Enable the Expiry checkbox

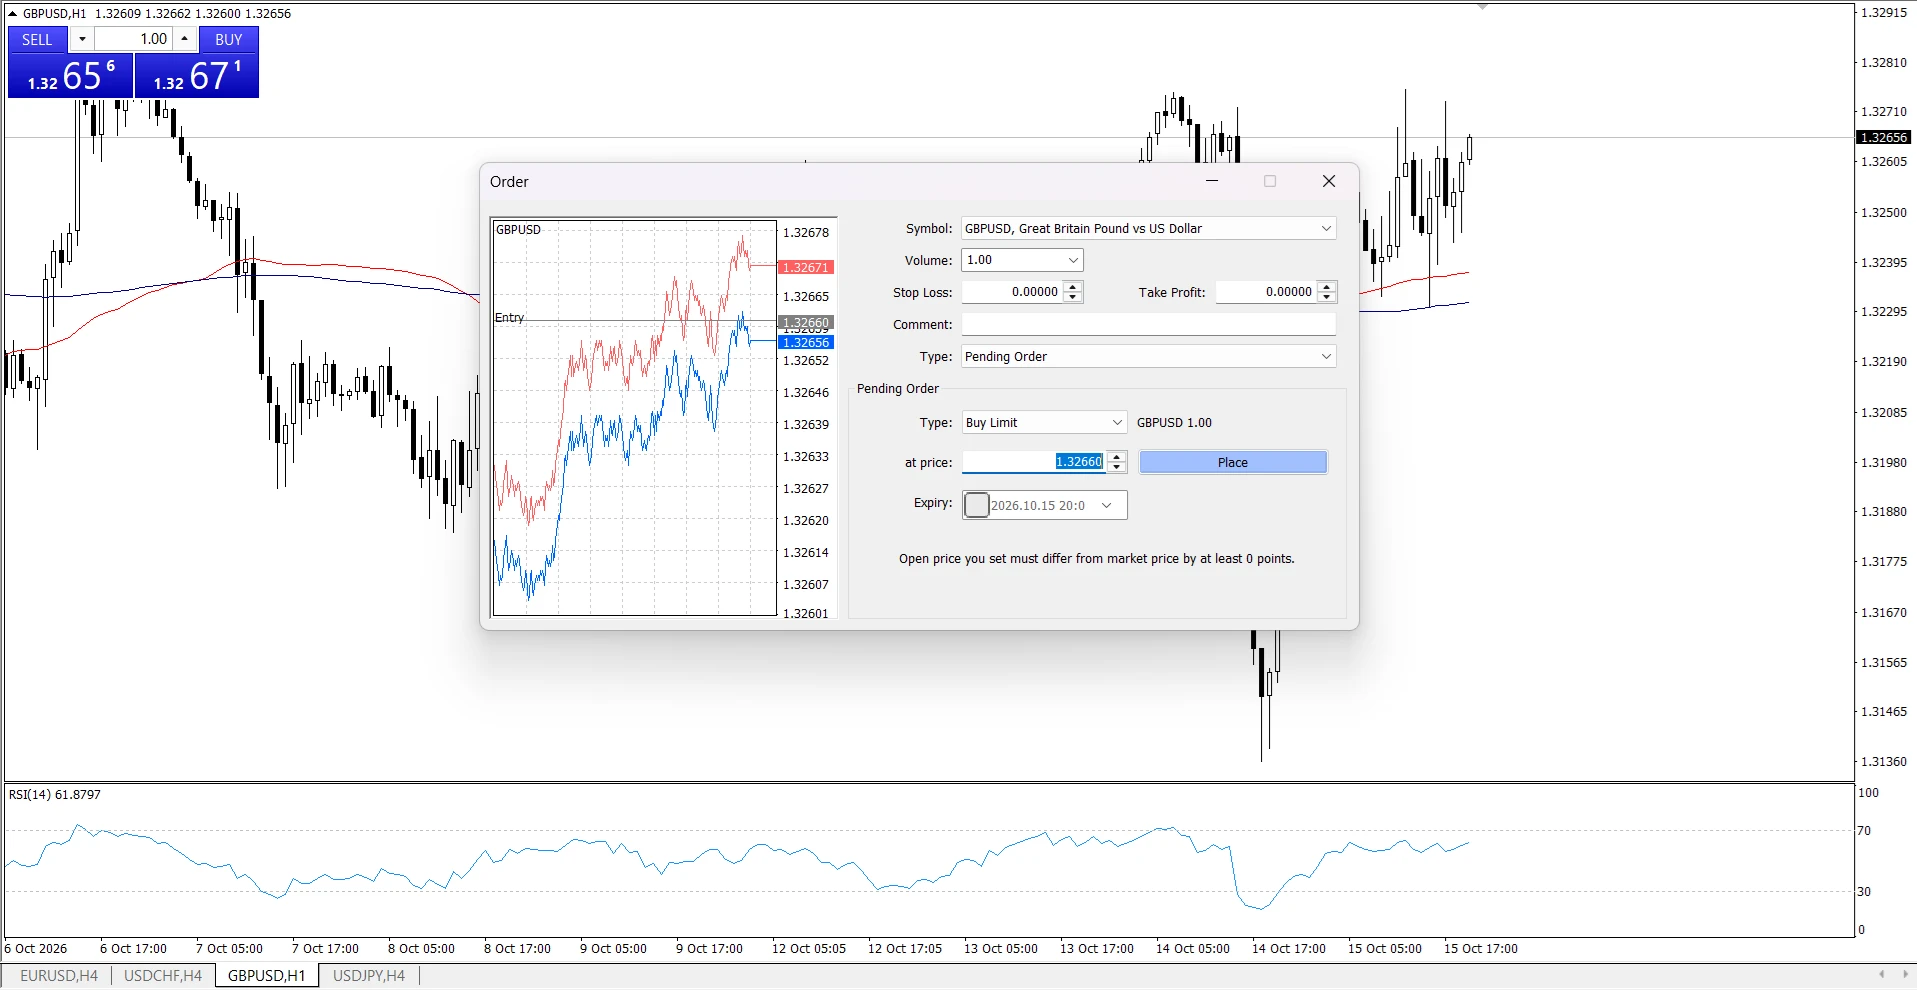pos(977,505)
